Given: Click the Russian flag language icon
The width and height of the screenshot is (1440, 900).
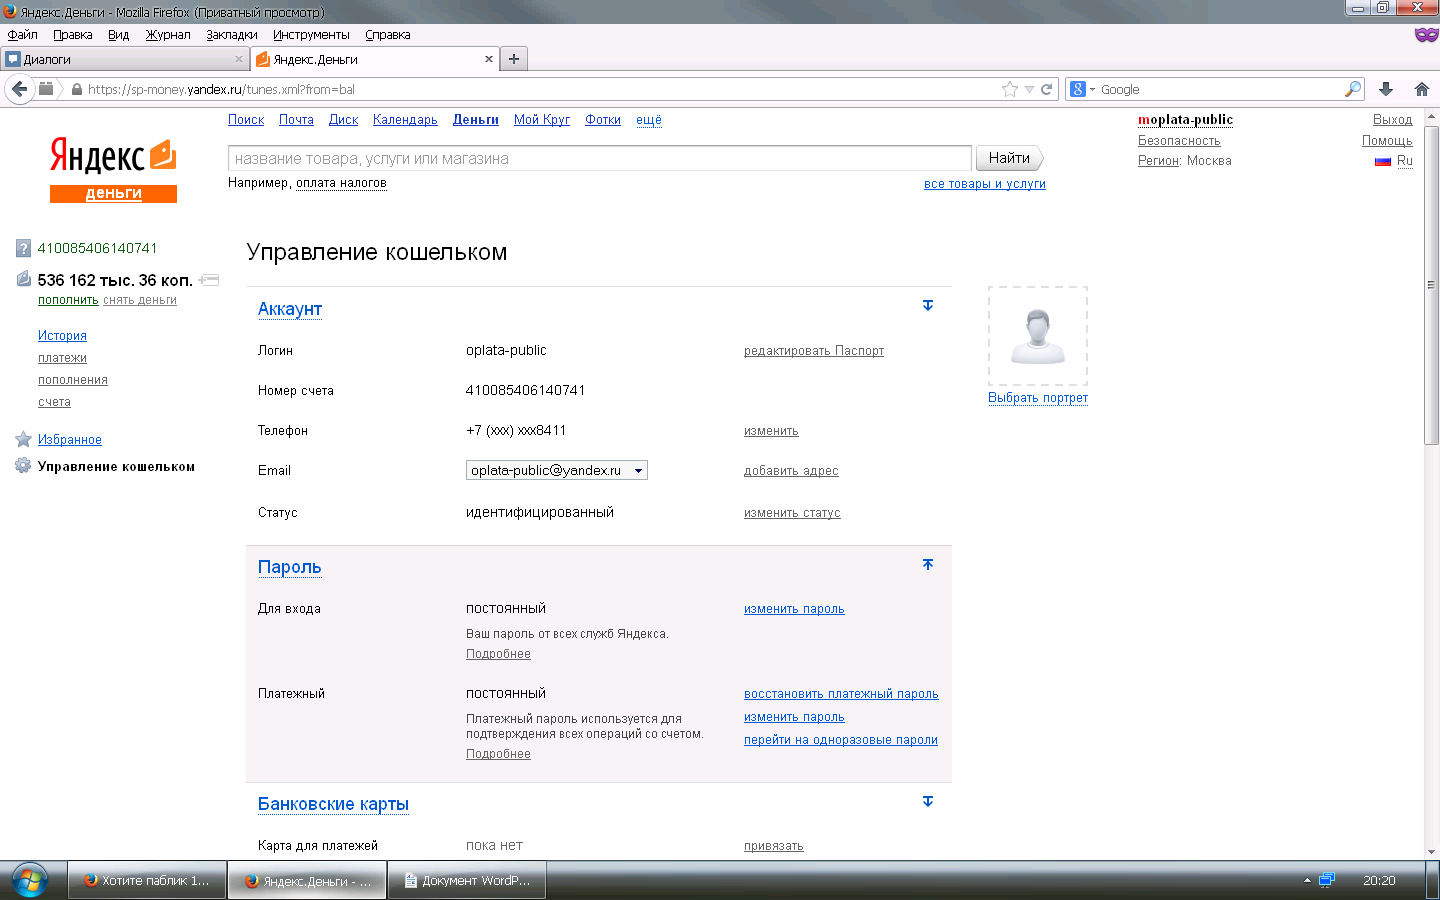Looking at the screenshot, I should (1383, 161).
